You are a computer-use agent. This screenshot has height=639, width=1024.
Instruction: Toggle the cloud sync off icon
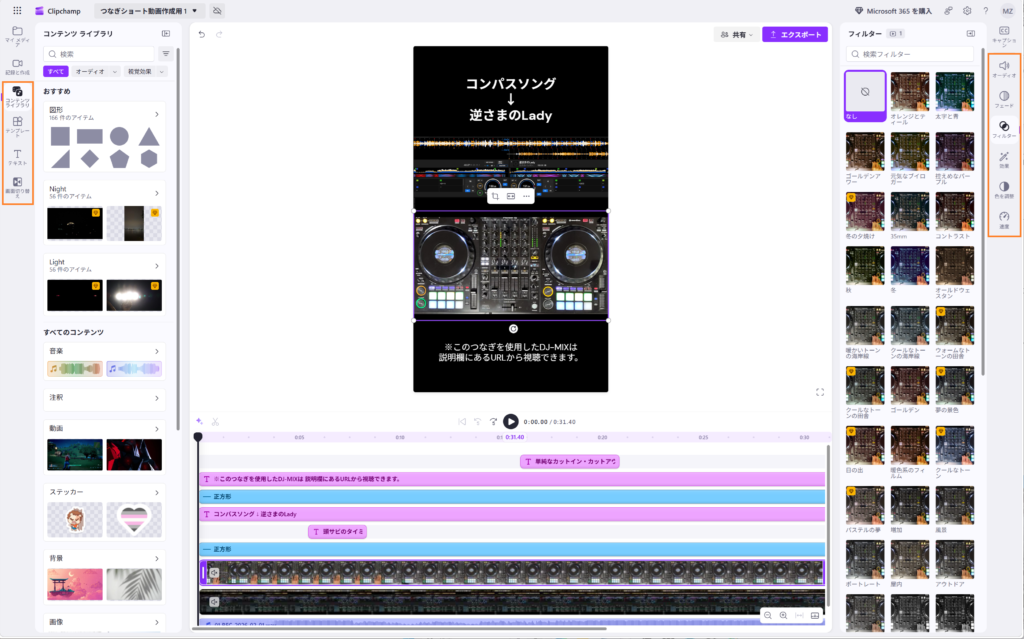[218, 10]
